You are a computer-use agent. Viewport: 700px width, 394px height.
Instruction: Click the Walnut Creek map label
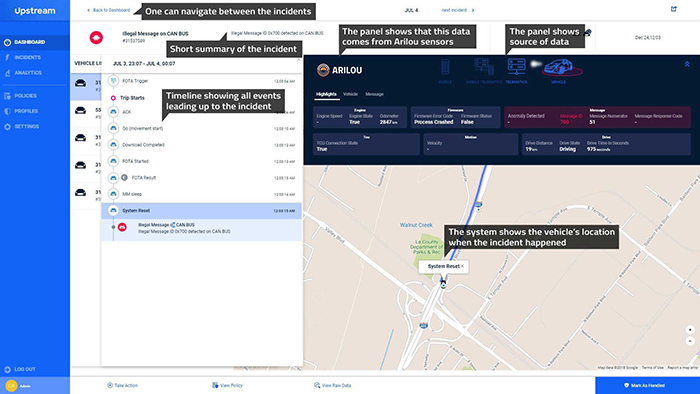416,225
